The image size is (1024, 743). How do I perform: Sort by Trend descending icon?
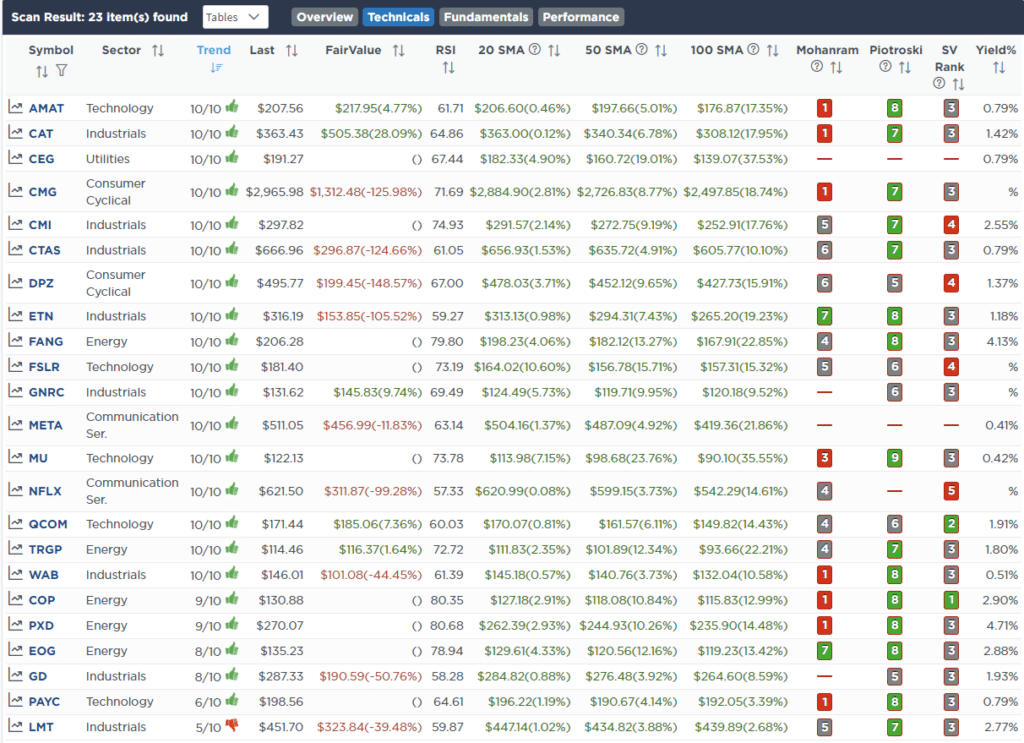point(216,68)
